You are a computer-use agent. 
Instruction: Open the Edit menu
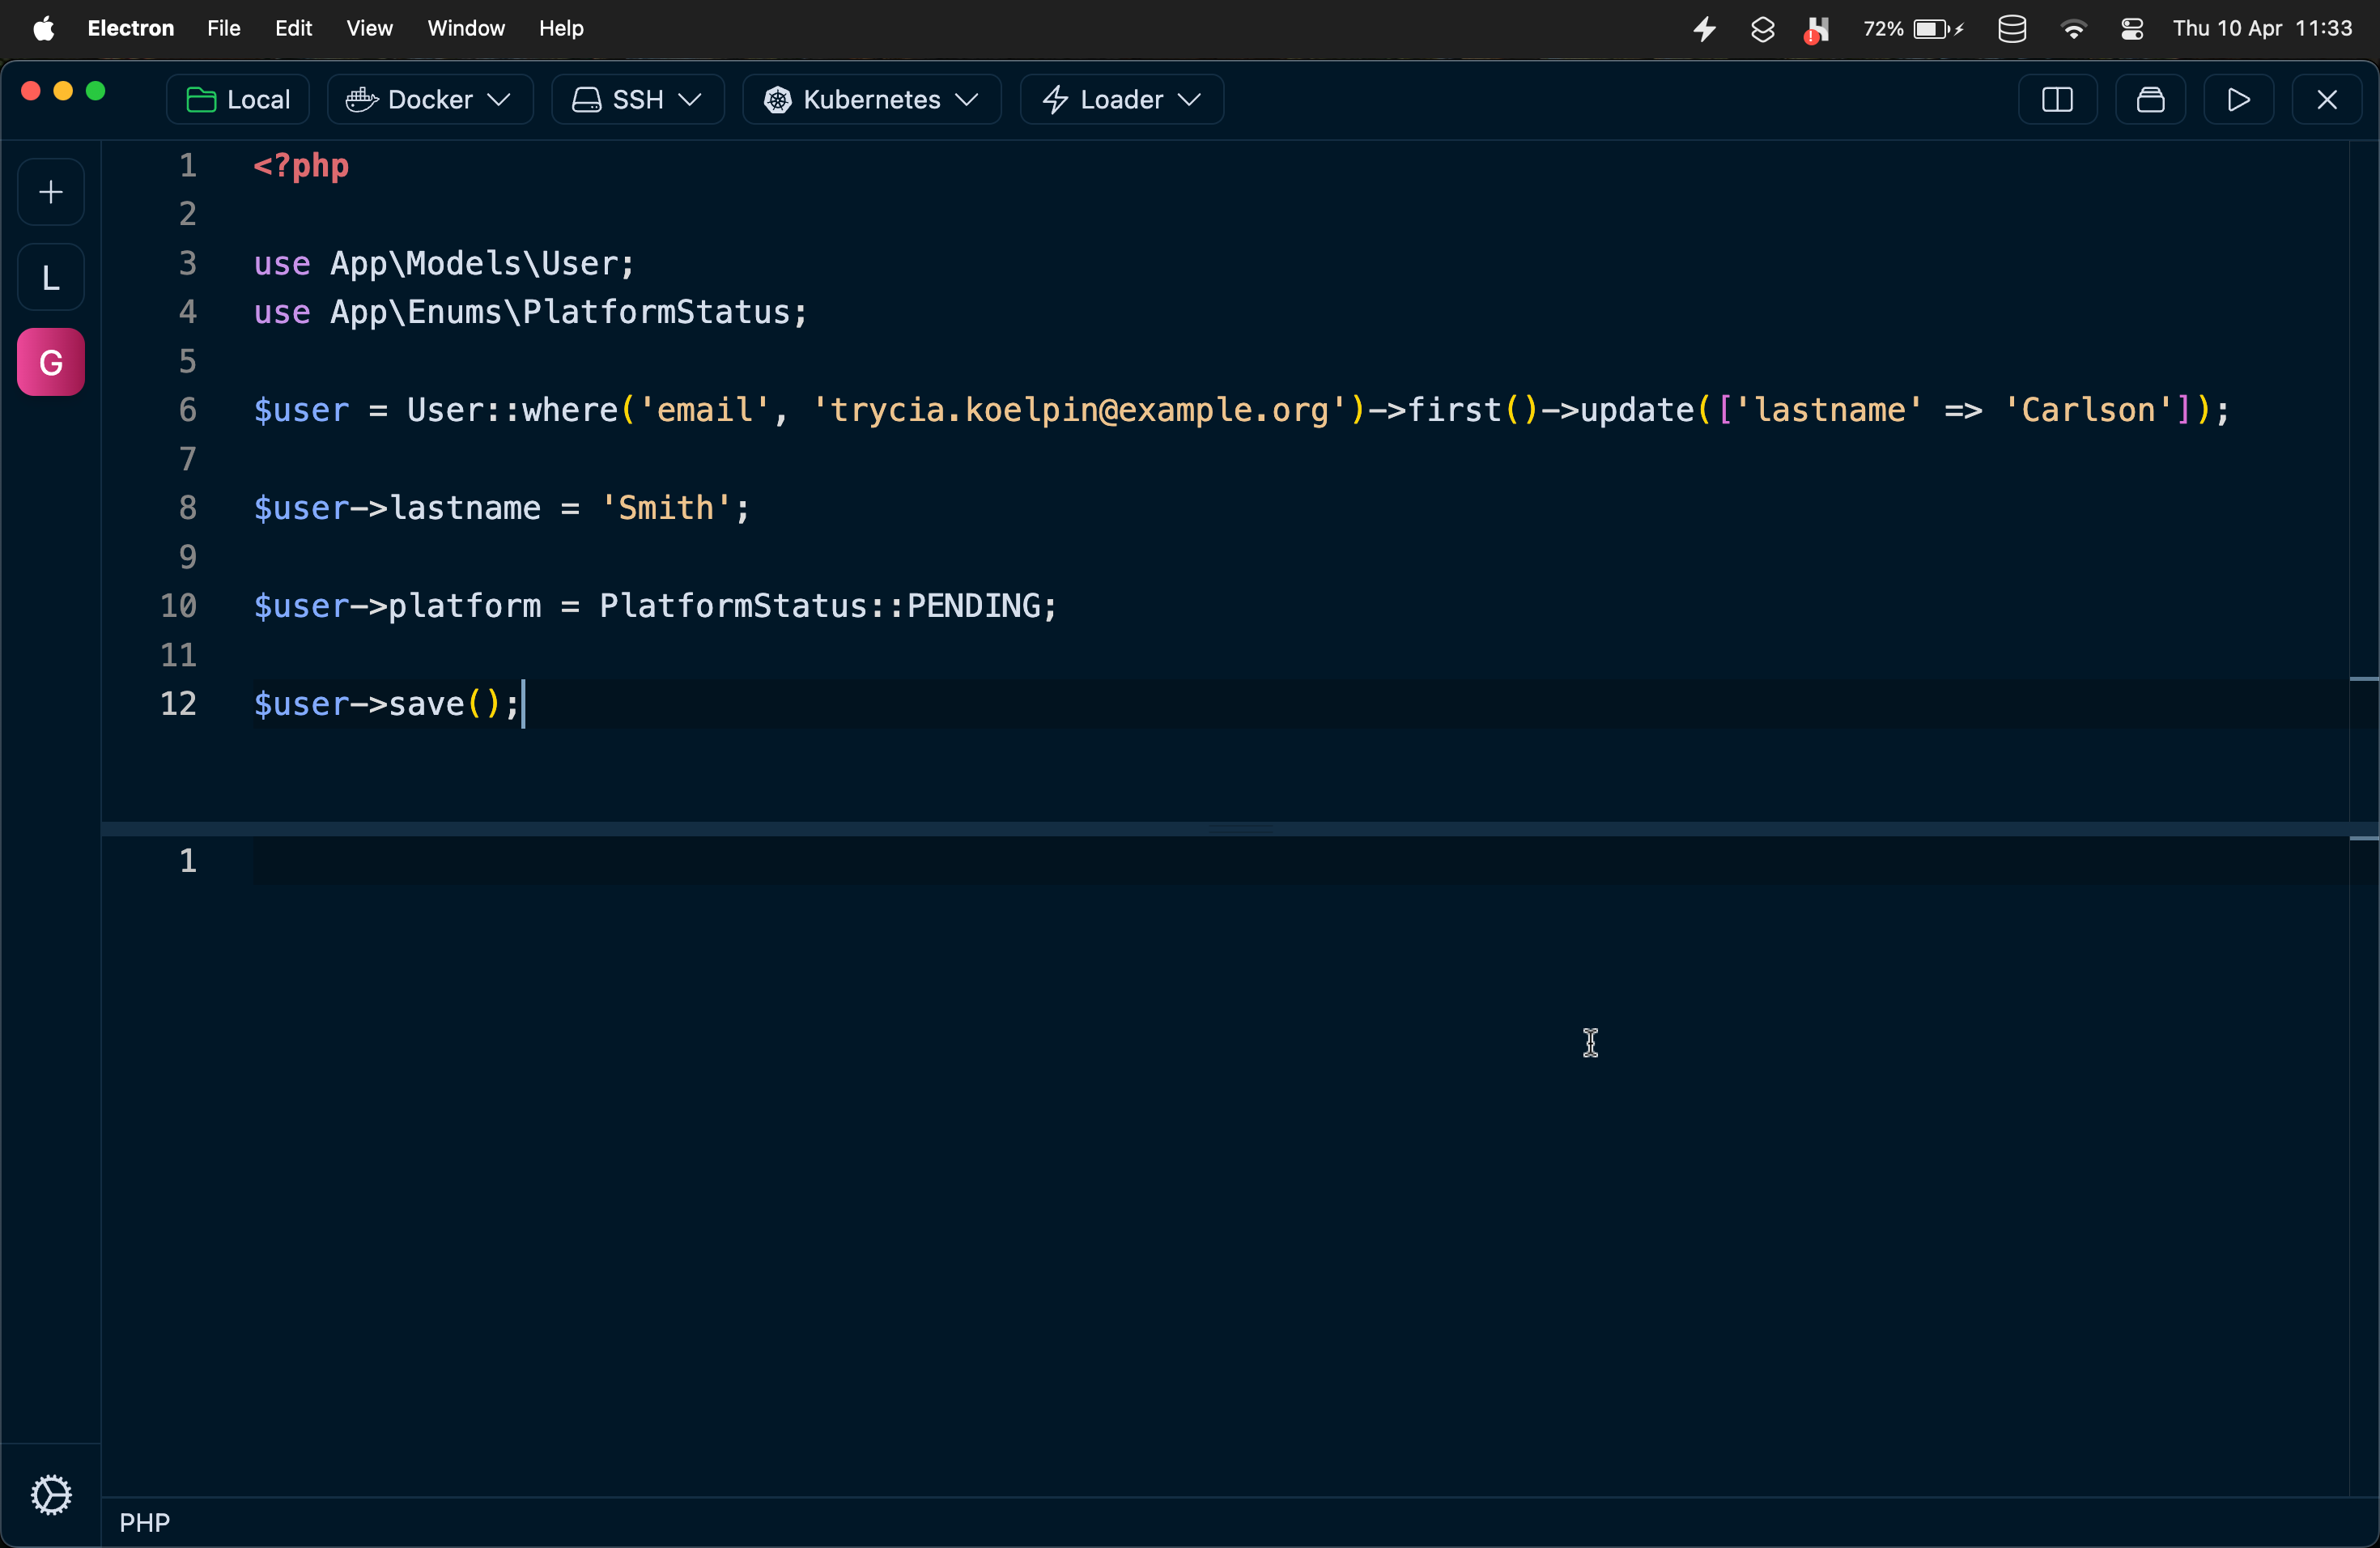(294, 28)
